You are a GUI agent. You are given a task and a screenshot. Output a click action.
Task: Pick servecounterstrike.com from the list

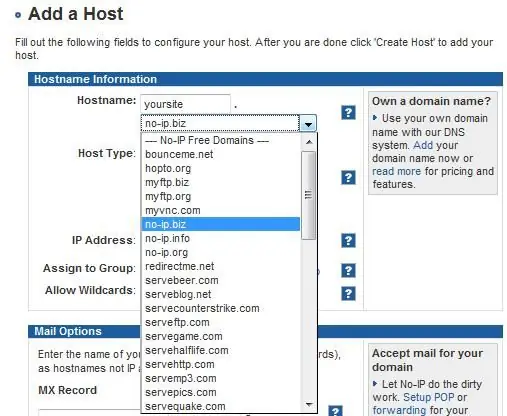pyautogui.click(x=221, y=308)
